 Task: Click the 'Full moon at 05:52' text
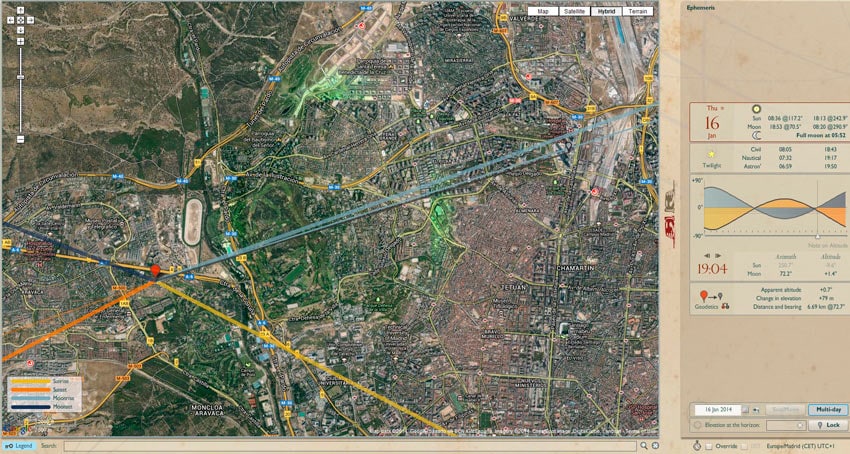coord(820,135)
